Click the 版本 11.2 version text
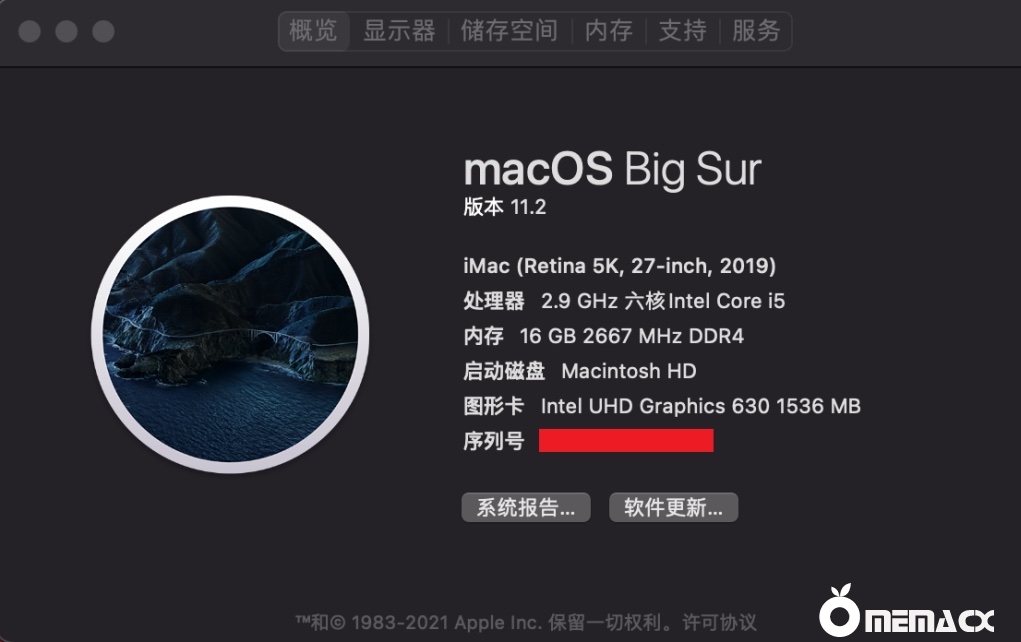This screenshot has height=642, width=1021. [505, 207]
